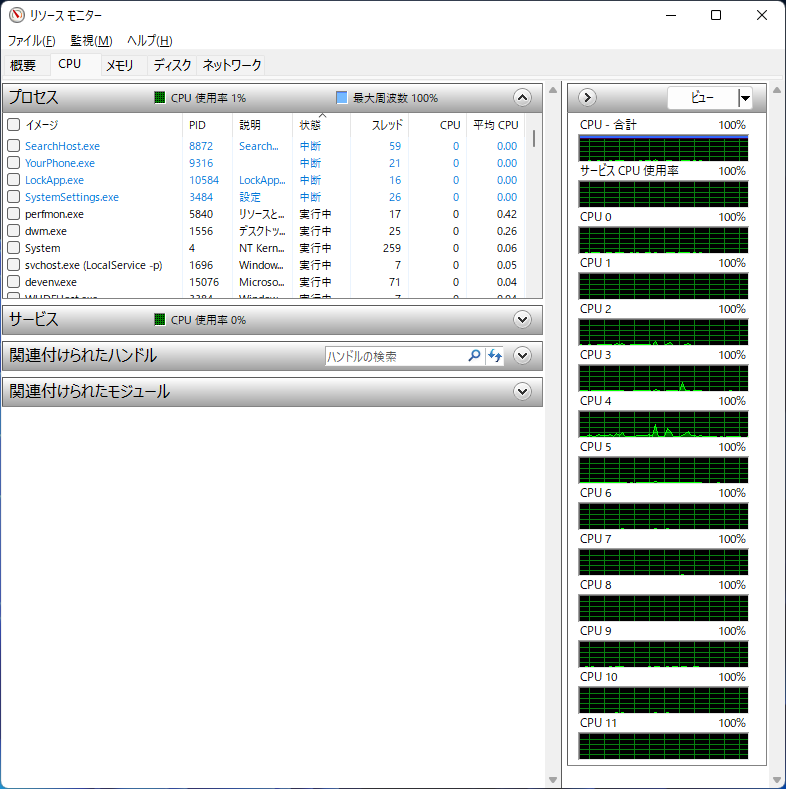Toggle the select-all イメージ header checkbox
The width and height of the screenshot is (786, 789).
click(14, 125)
